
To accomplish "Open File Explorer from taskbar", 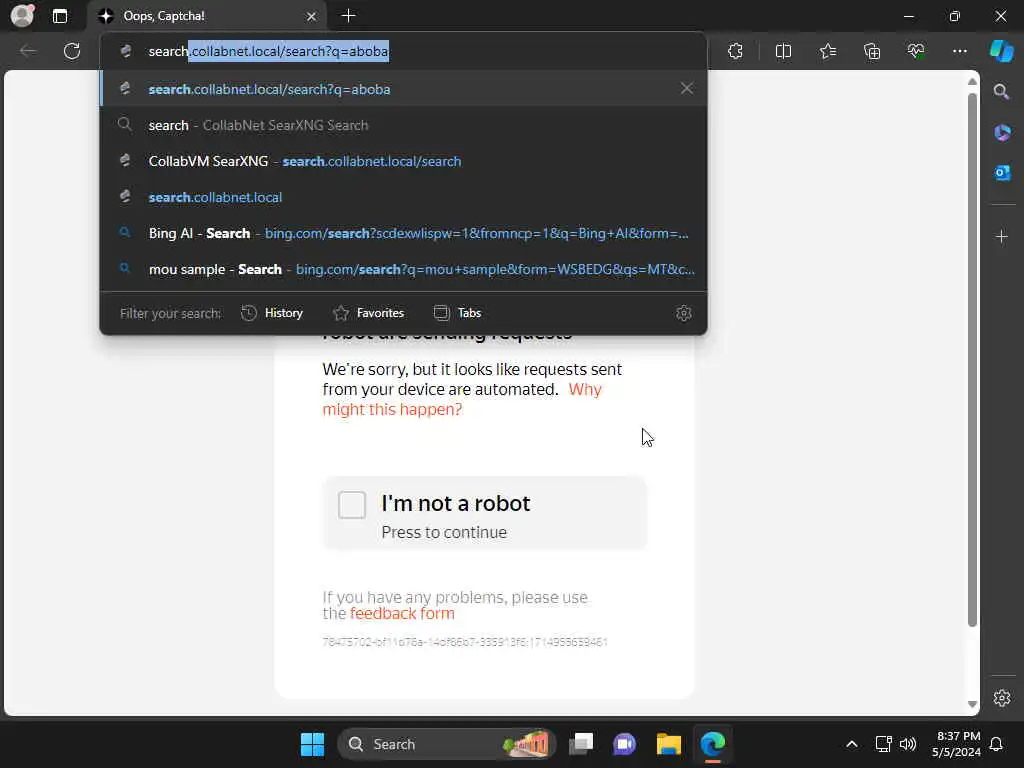I will (669, 744).
